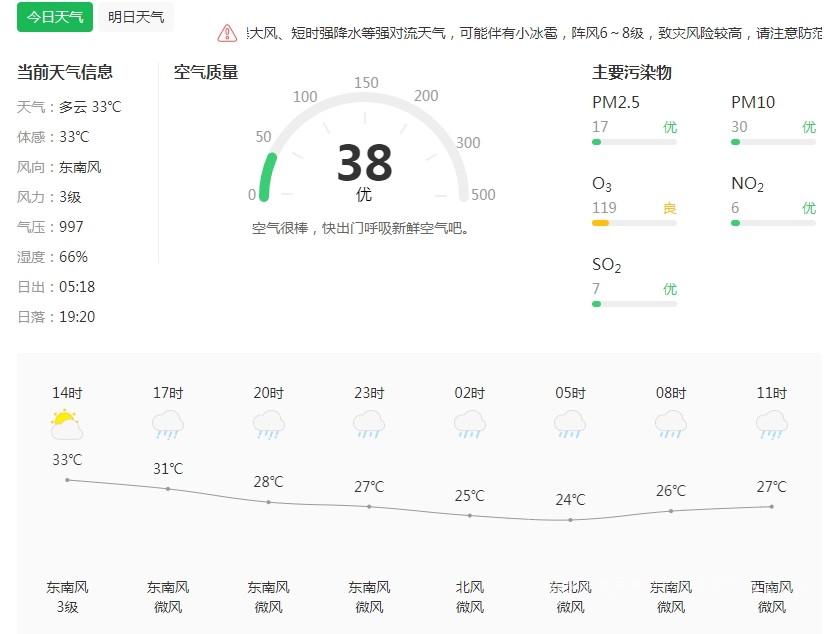Click the rain cloud icon at 17时

(167, 426)
